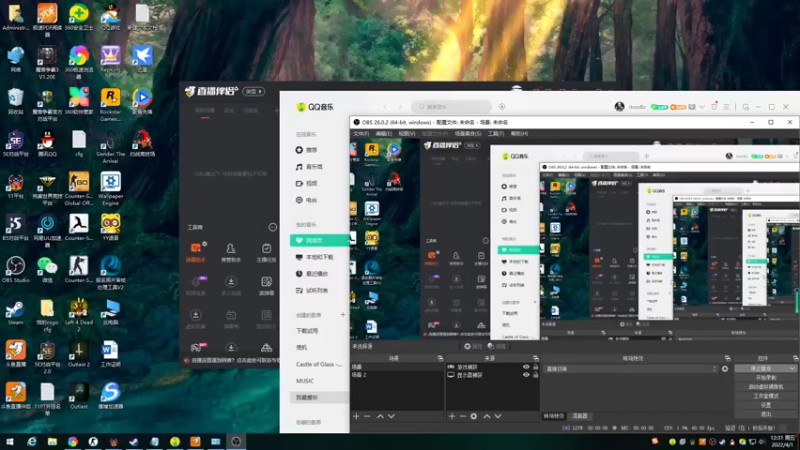
Task: Open 文件(F) menu in OBS
Action: [x=361, y=134]
